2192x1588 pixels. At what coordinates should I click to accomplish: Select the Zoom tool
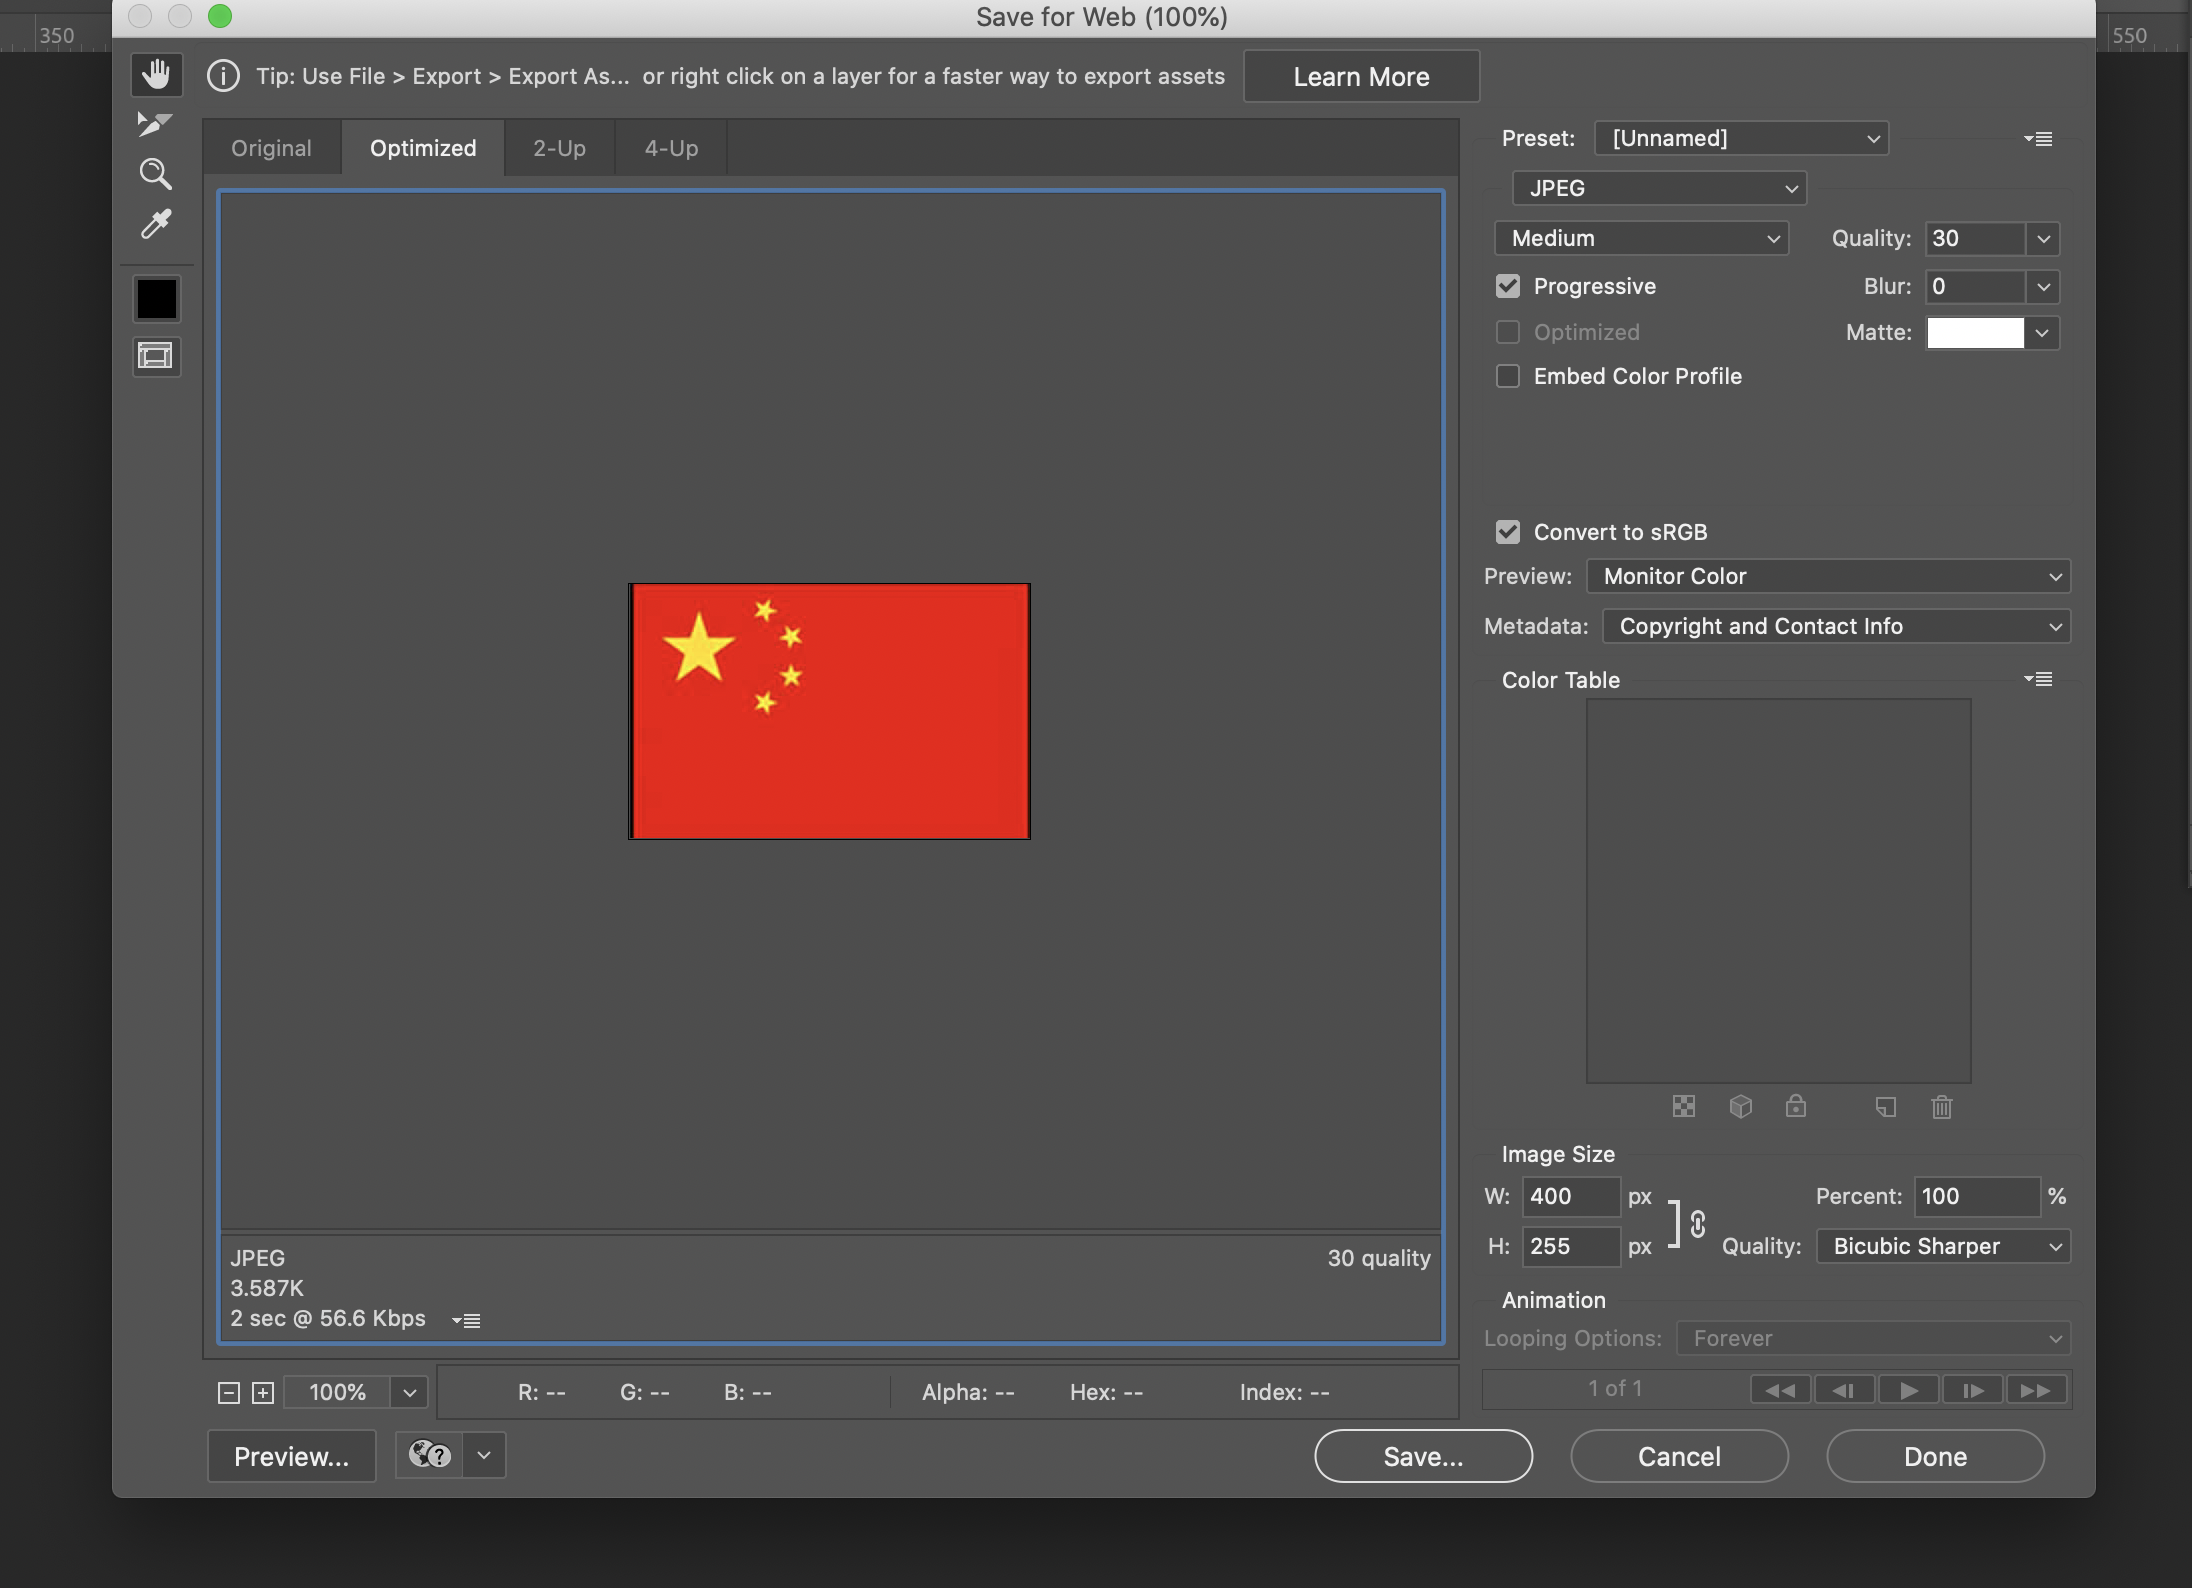[155, 174]
